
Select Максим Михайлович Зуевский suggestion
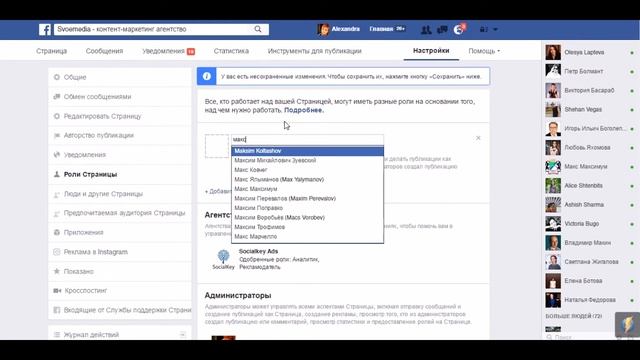307,160
